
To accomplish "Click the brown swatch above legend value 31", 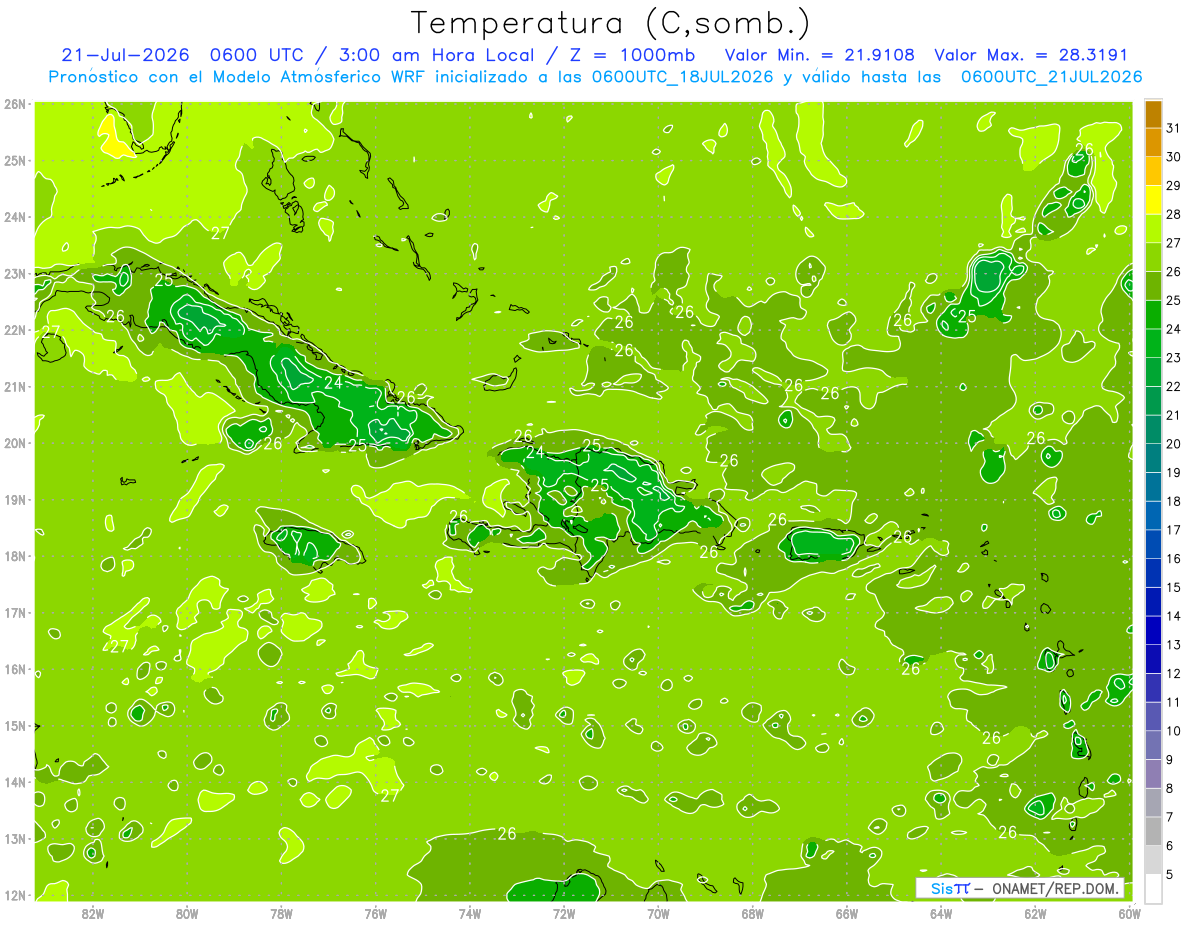I will [x=1153, y=114].
